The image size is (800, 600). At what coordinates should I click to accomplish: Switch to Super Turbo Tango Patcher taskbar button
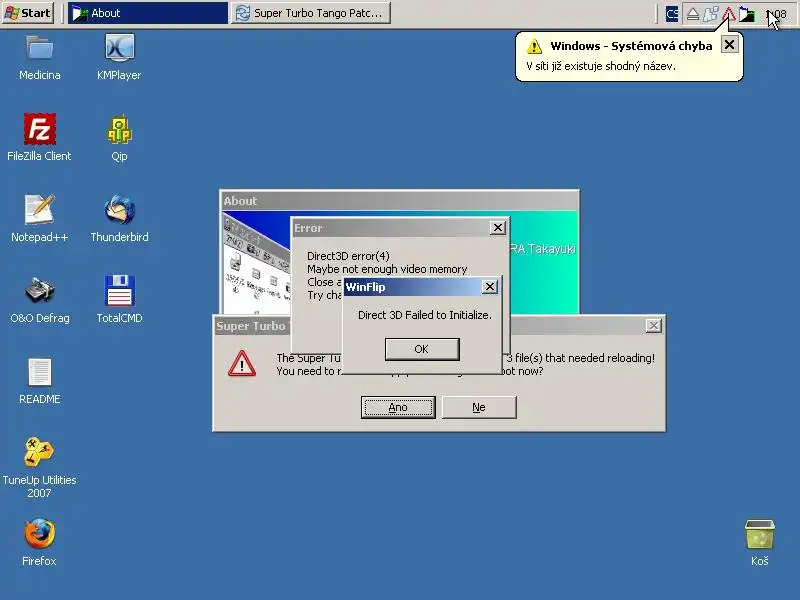(x=311, y=13)
